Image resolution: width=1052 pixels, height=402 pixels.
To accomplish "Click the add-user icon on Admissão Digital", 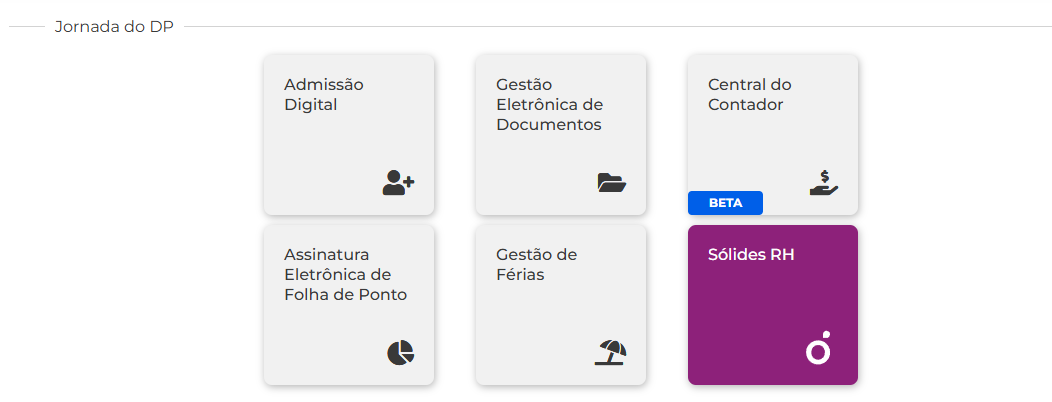I will (x=399, y=183).
